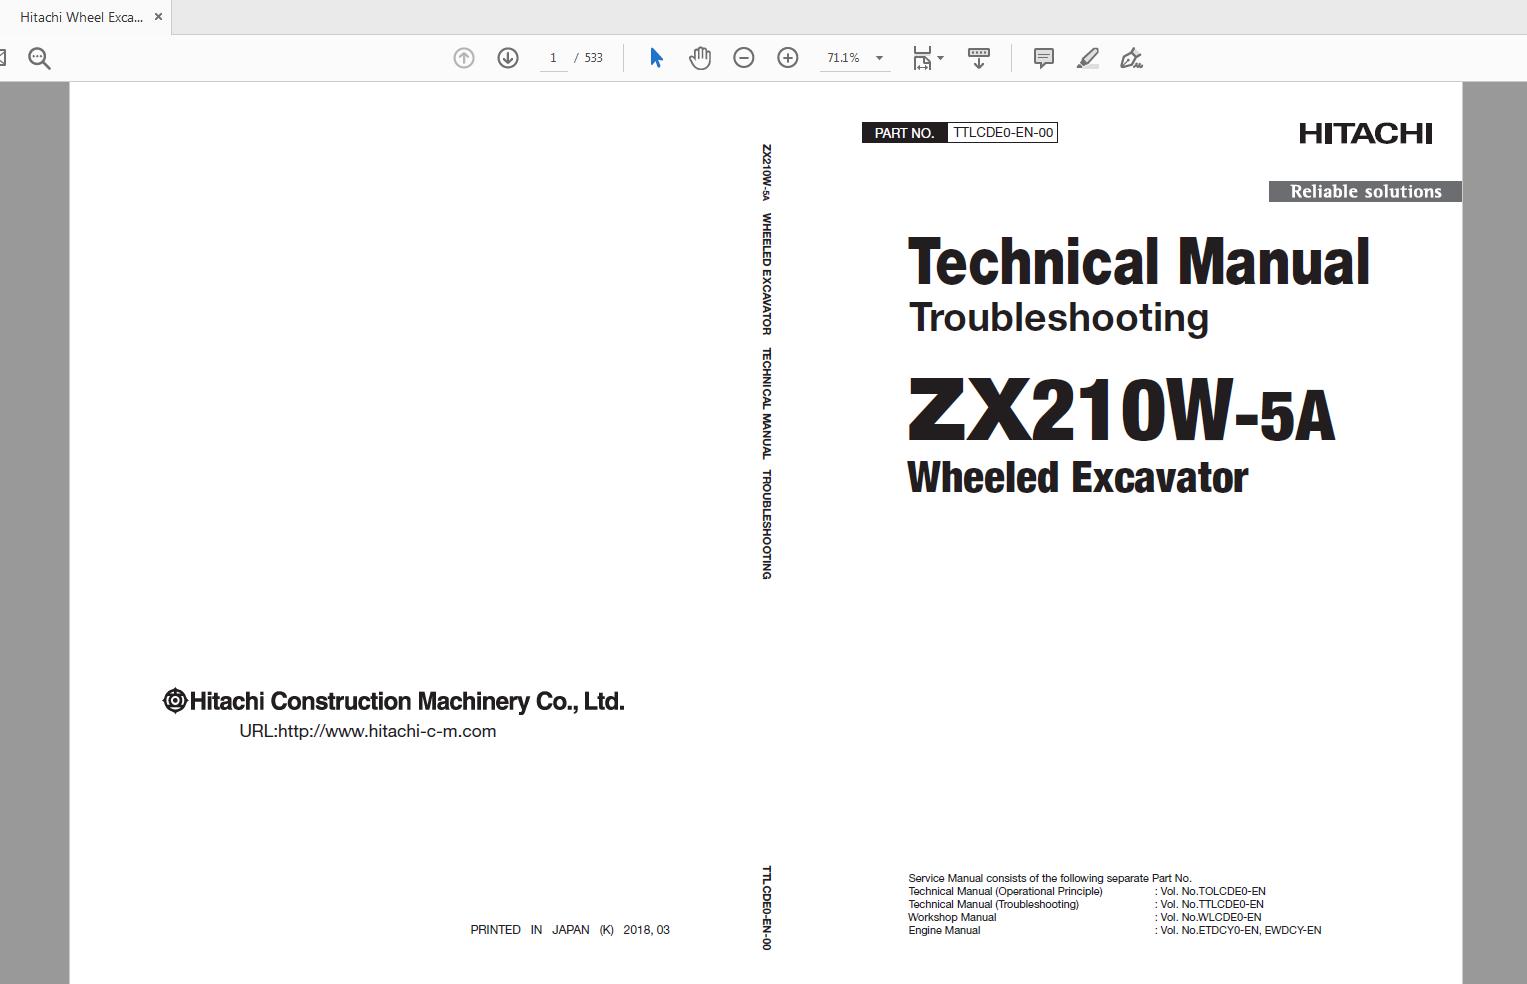Close the Hitachi Wheel Exca tab
Viewport: 1527px width, 984px height.
(158, 16)
